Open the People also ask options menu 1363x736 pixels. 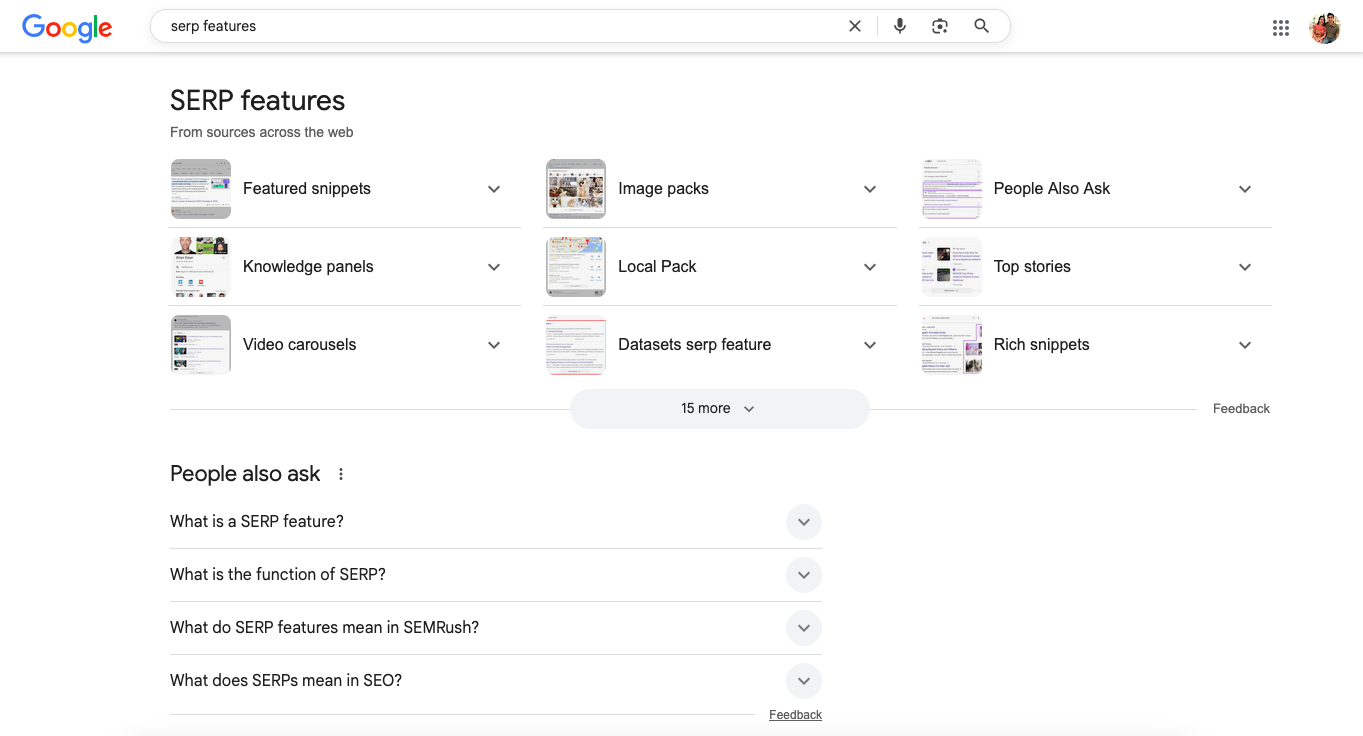tap(340, 474)
